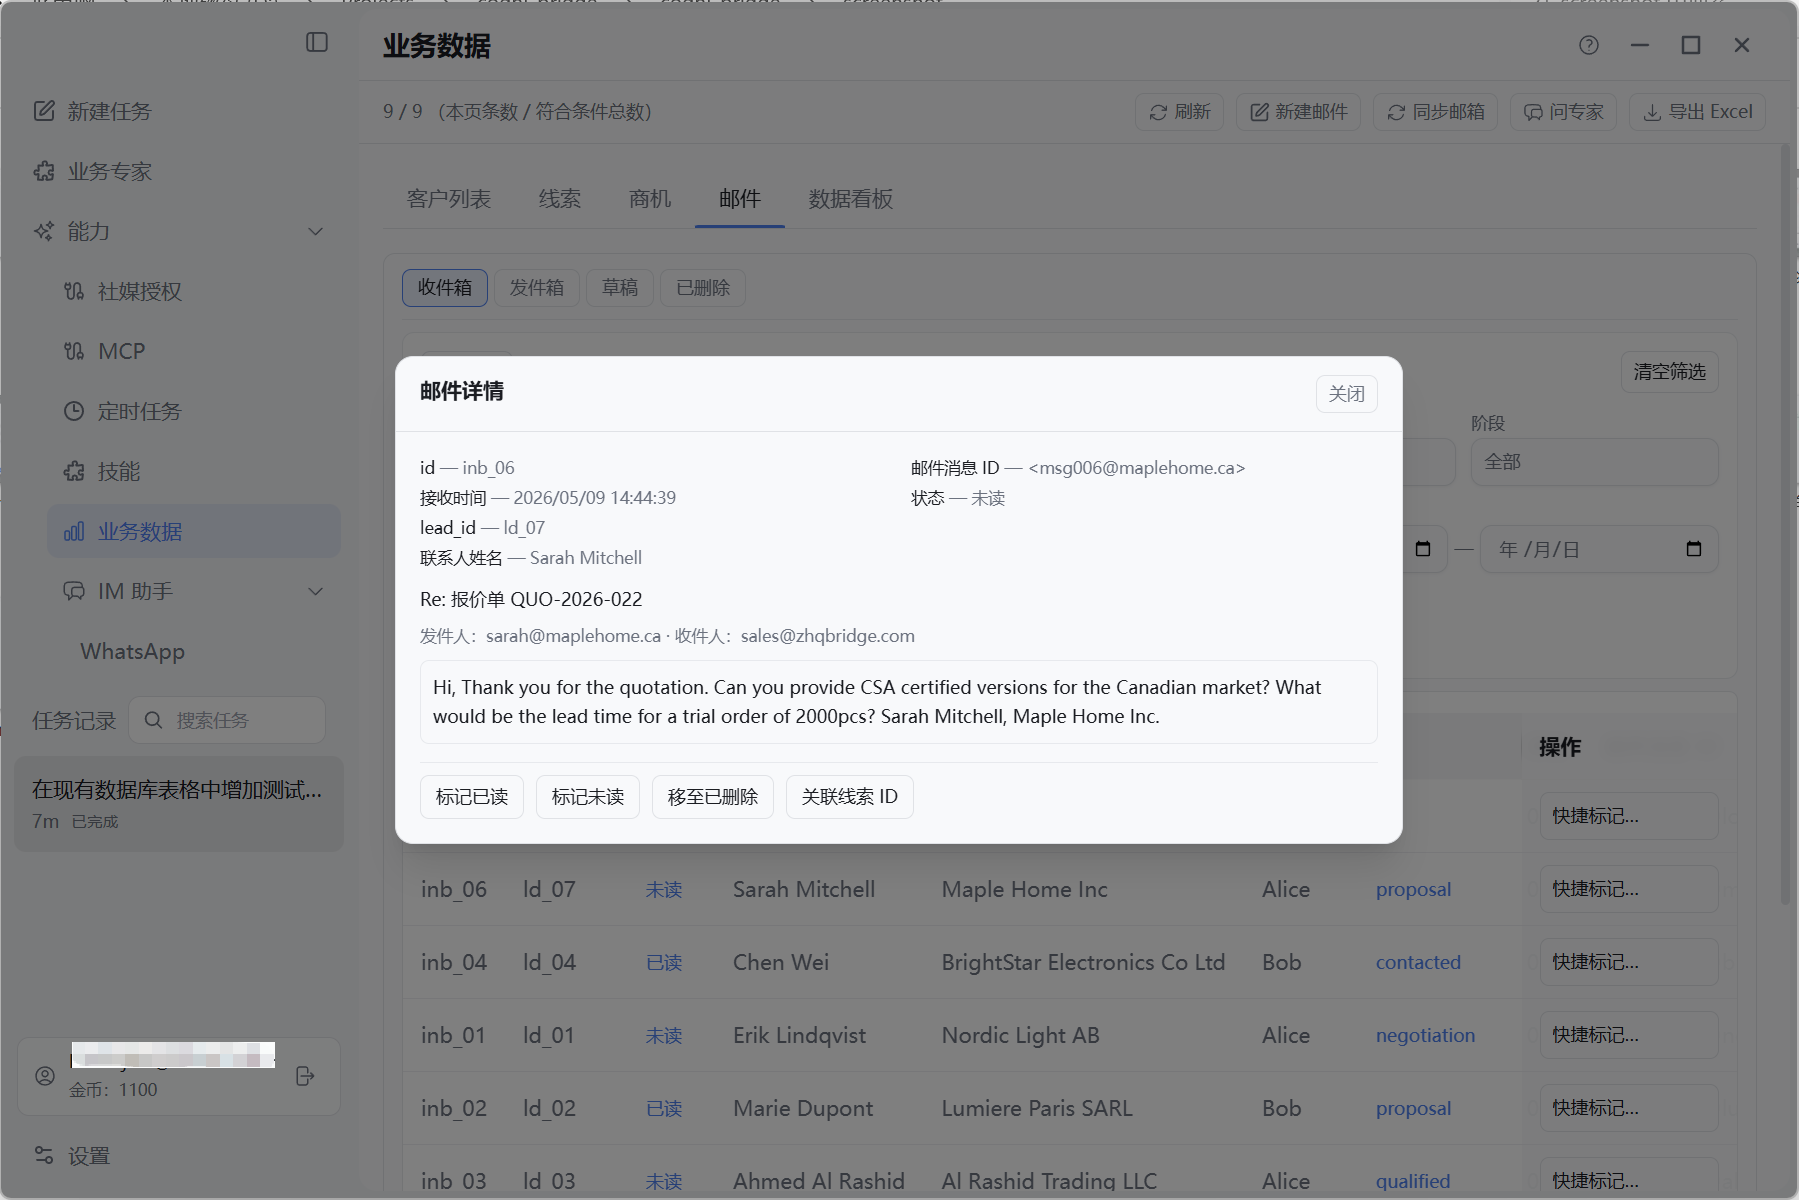1799x1200 pixels.
Task: Open the 阶段 全部 dropdown
Action: pos(1594,462)
